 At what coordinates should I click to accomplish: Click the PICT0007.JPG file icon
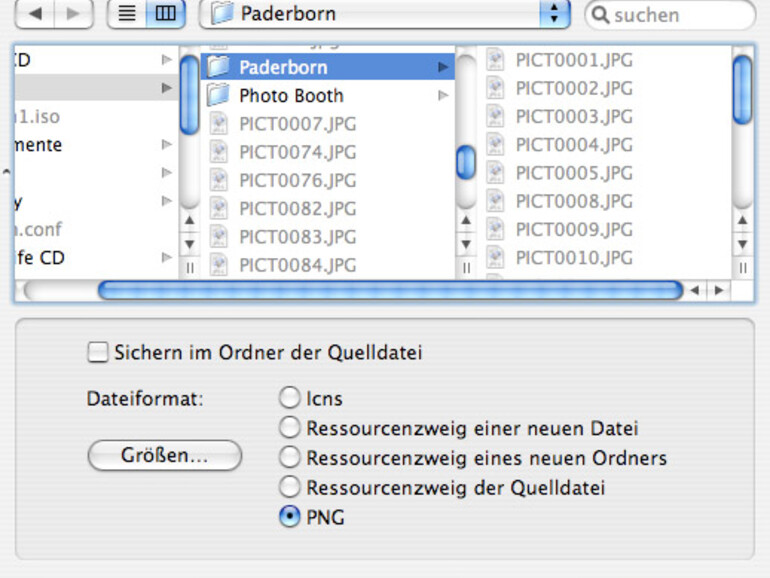(x=219, y=124)
